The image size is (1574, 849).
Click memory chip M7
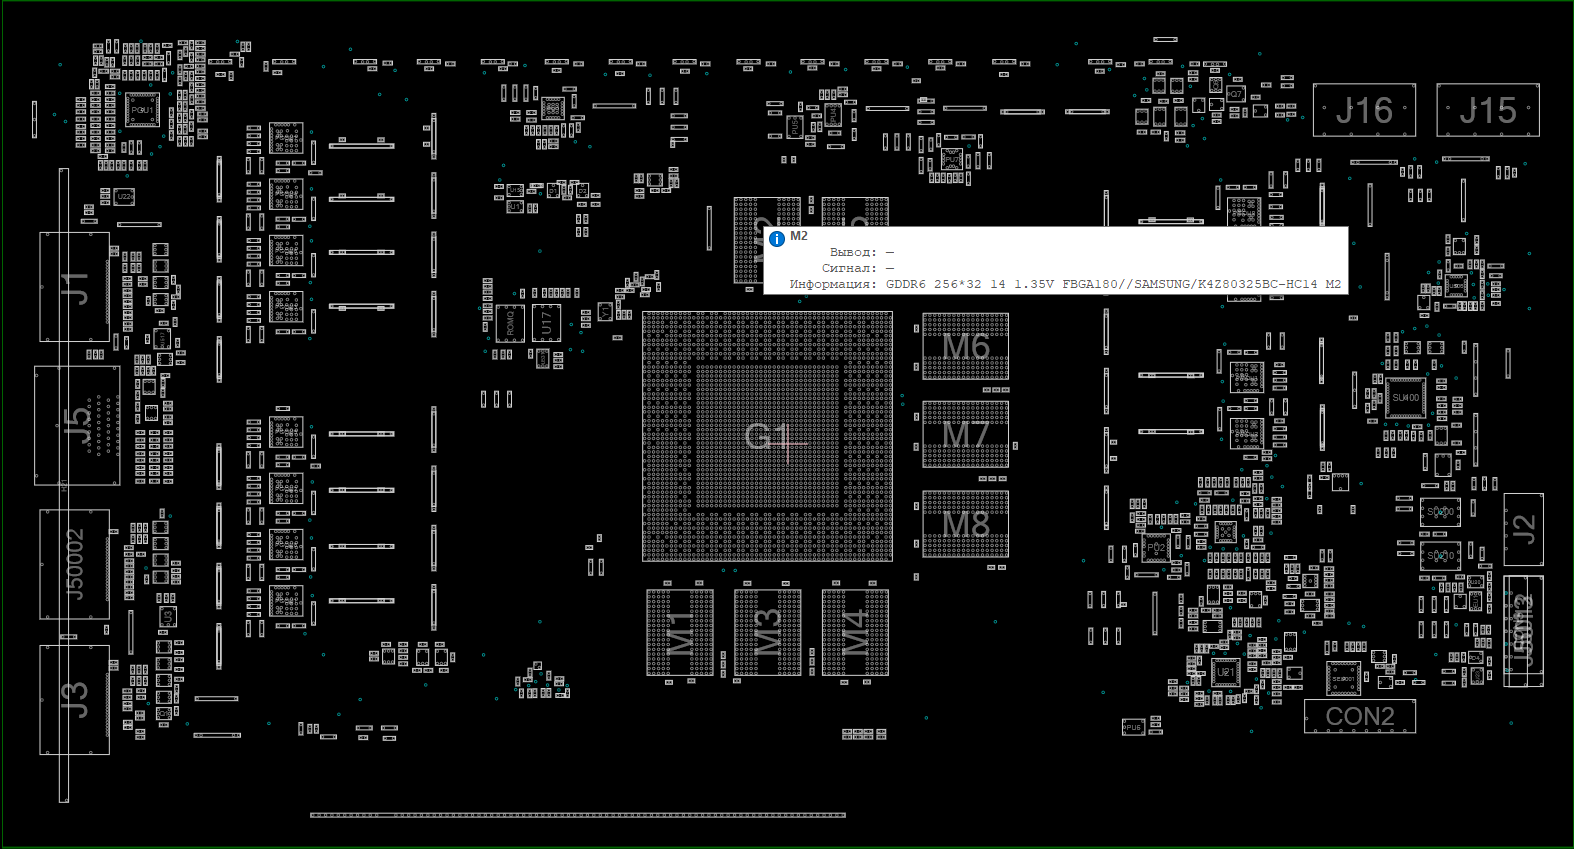pyautogui.click(x=965, y=434)
